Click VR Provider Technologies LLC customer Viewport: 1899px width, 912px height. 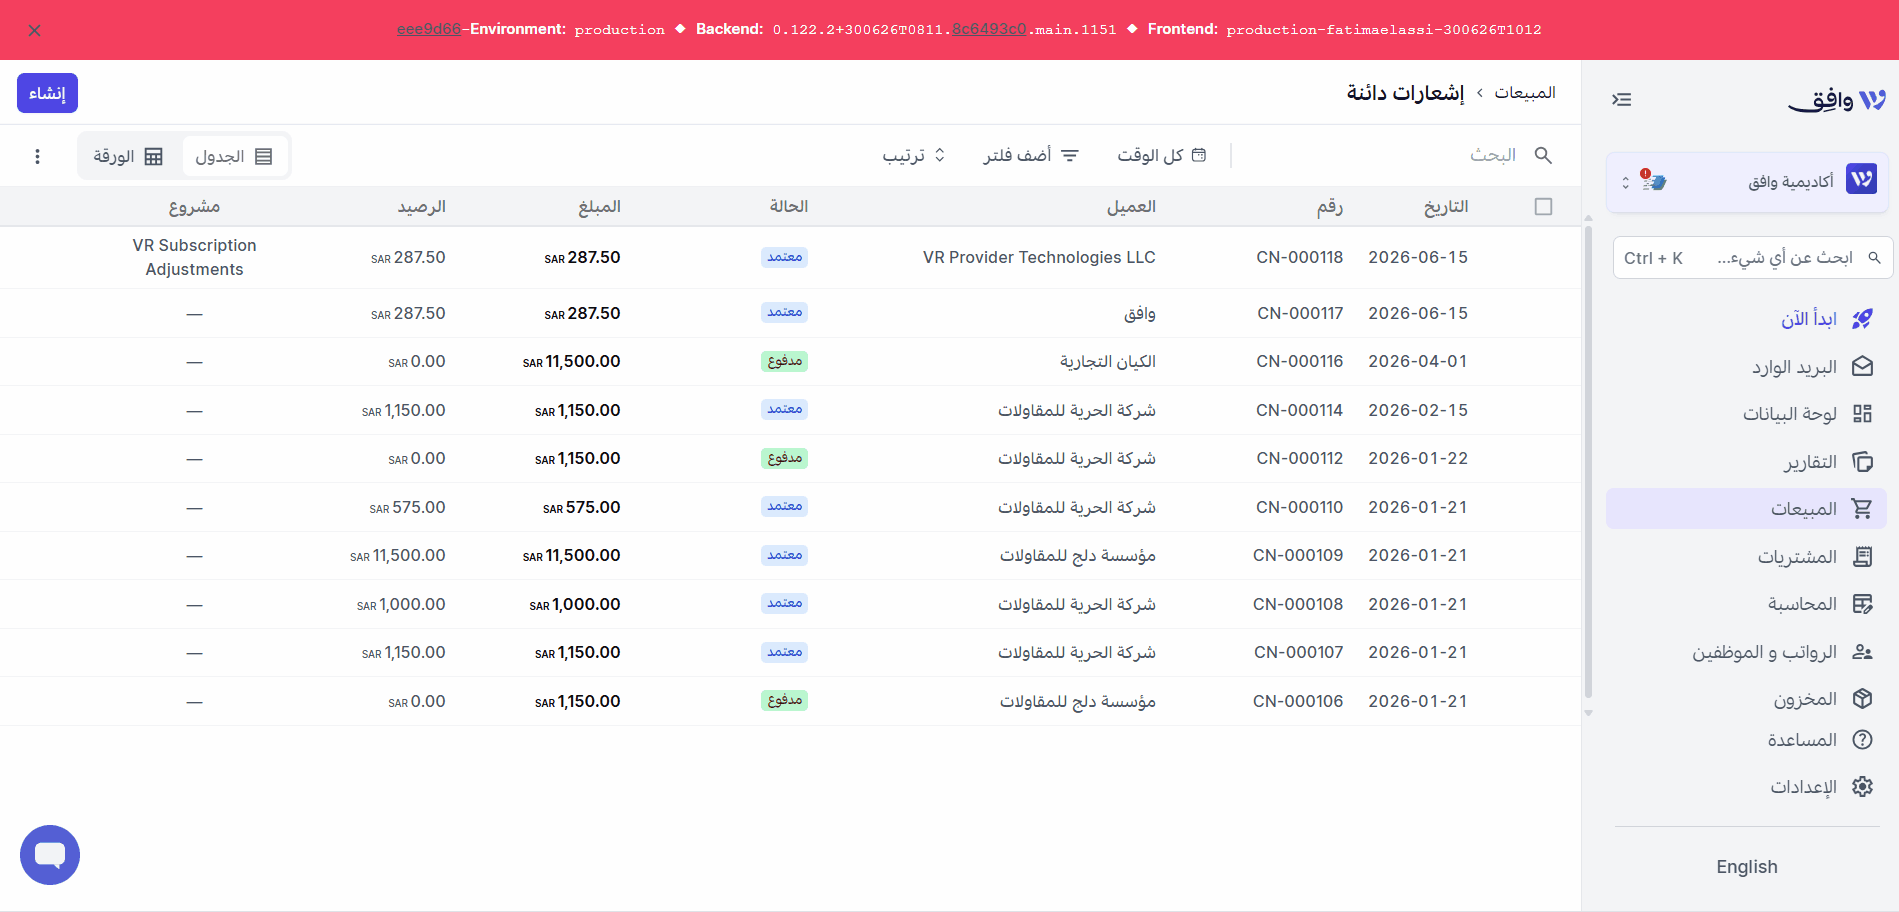(1039, 258)
